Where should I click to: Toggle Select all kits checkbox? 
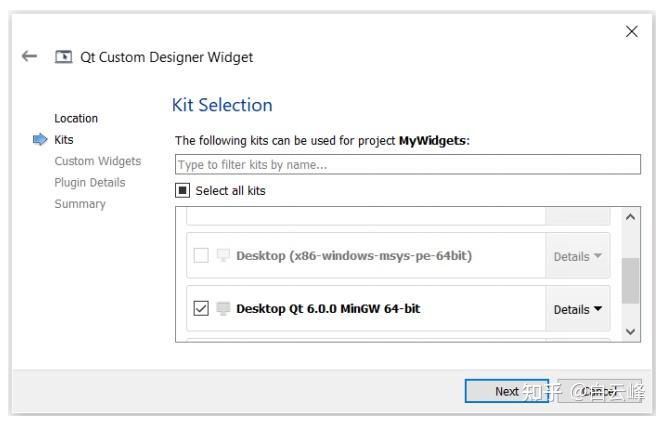tap(183, 190)
